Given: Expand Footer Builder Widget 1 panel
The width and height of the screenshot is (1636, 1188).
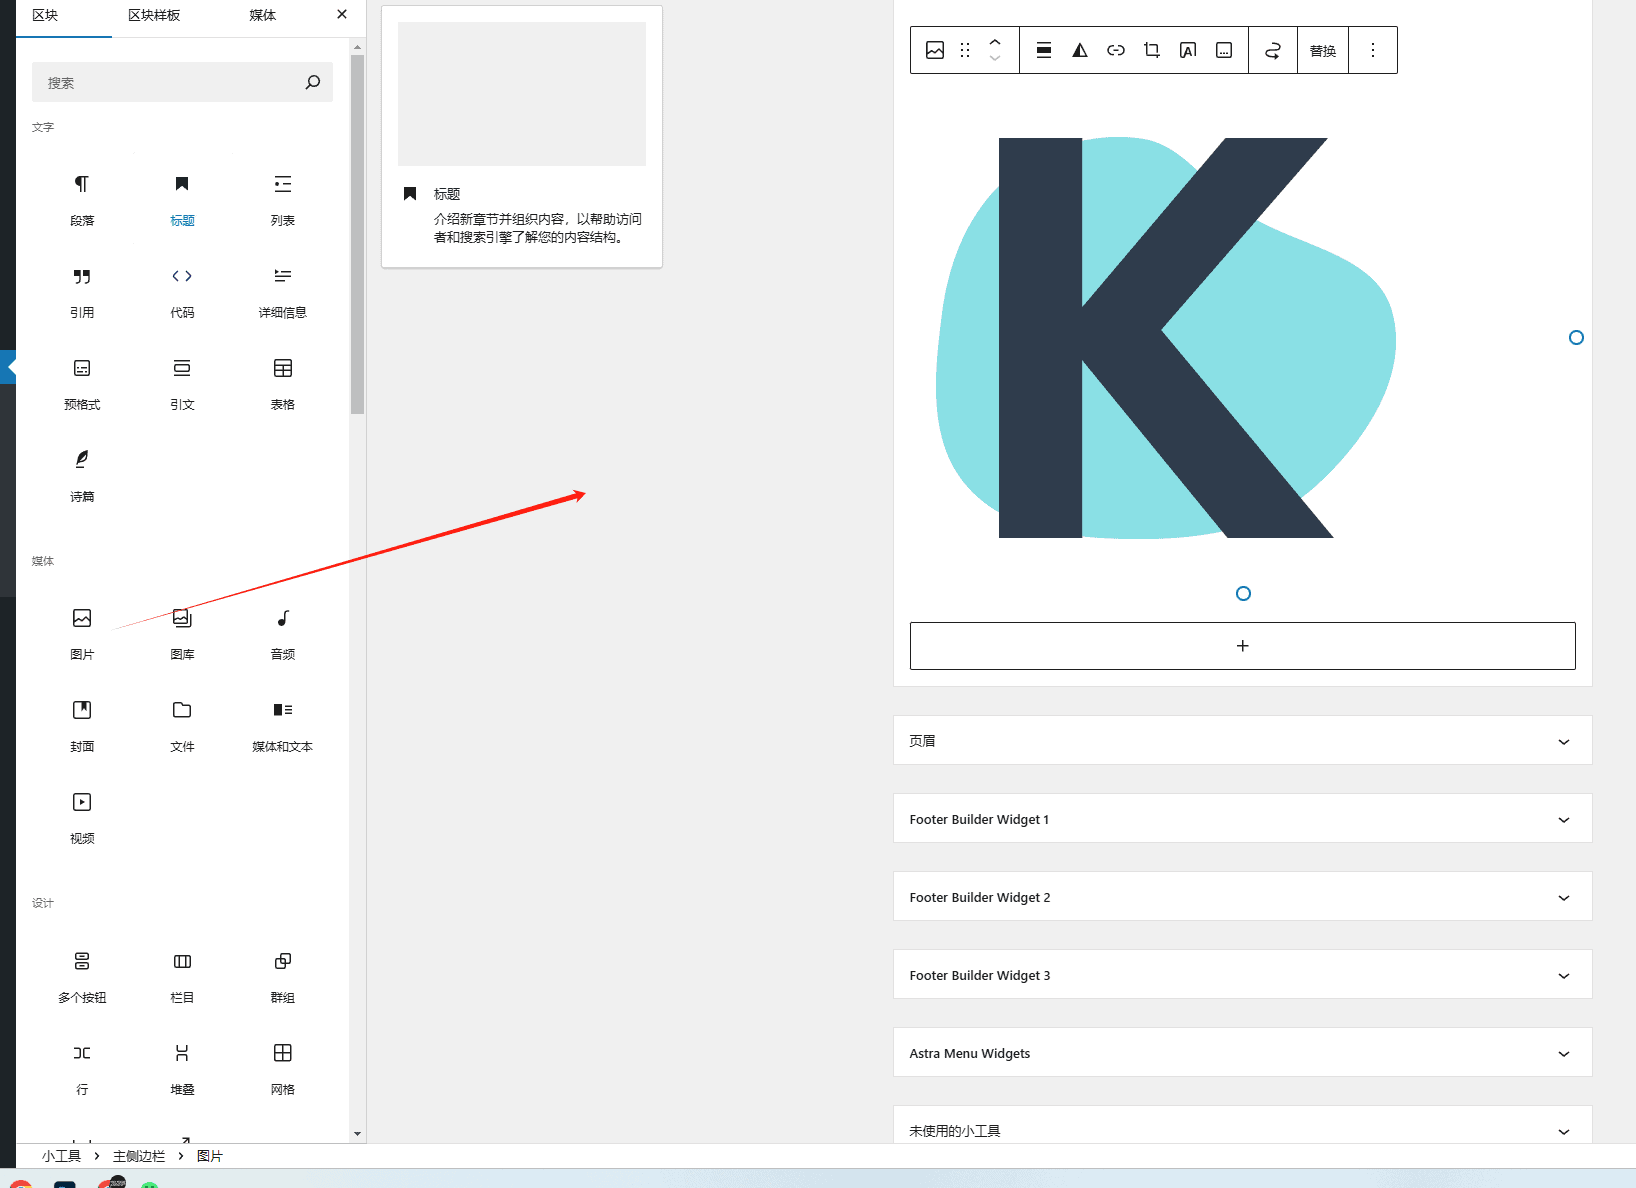Looking at the screenshot, I should [x=1242, y=819].
